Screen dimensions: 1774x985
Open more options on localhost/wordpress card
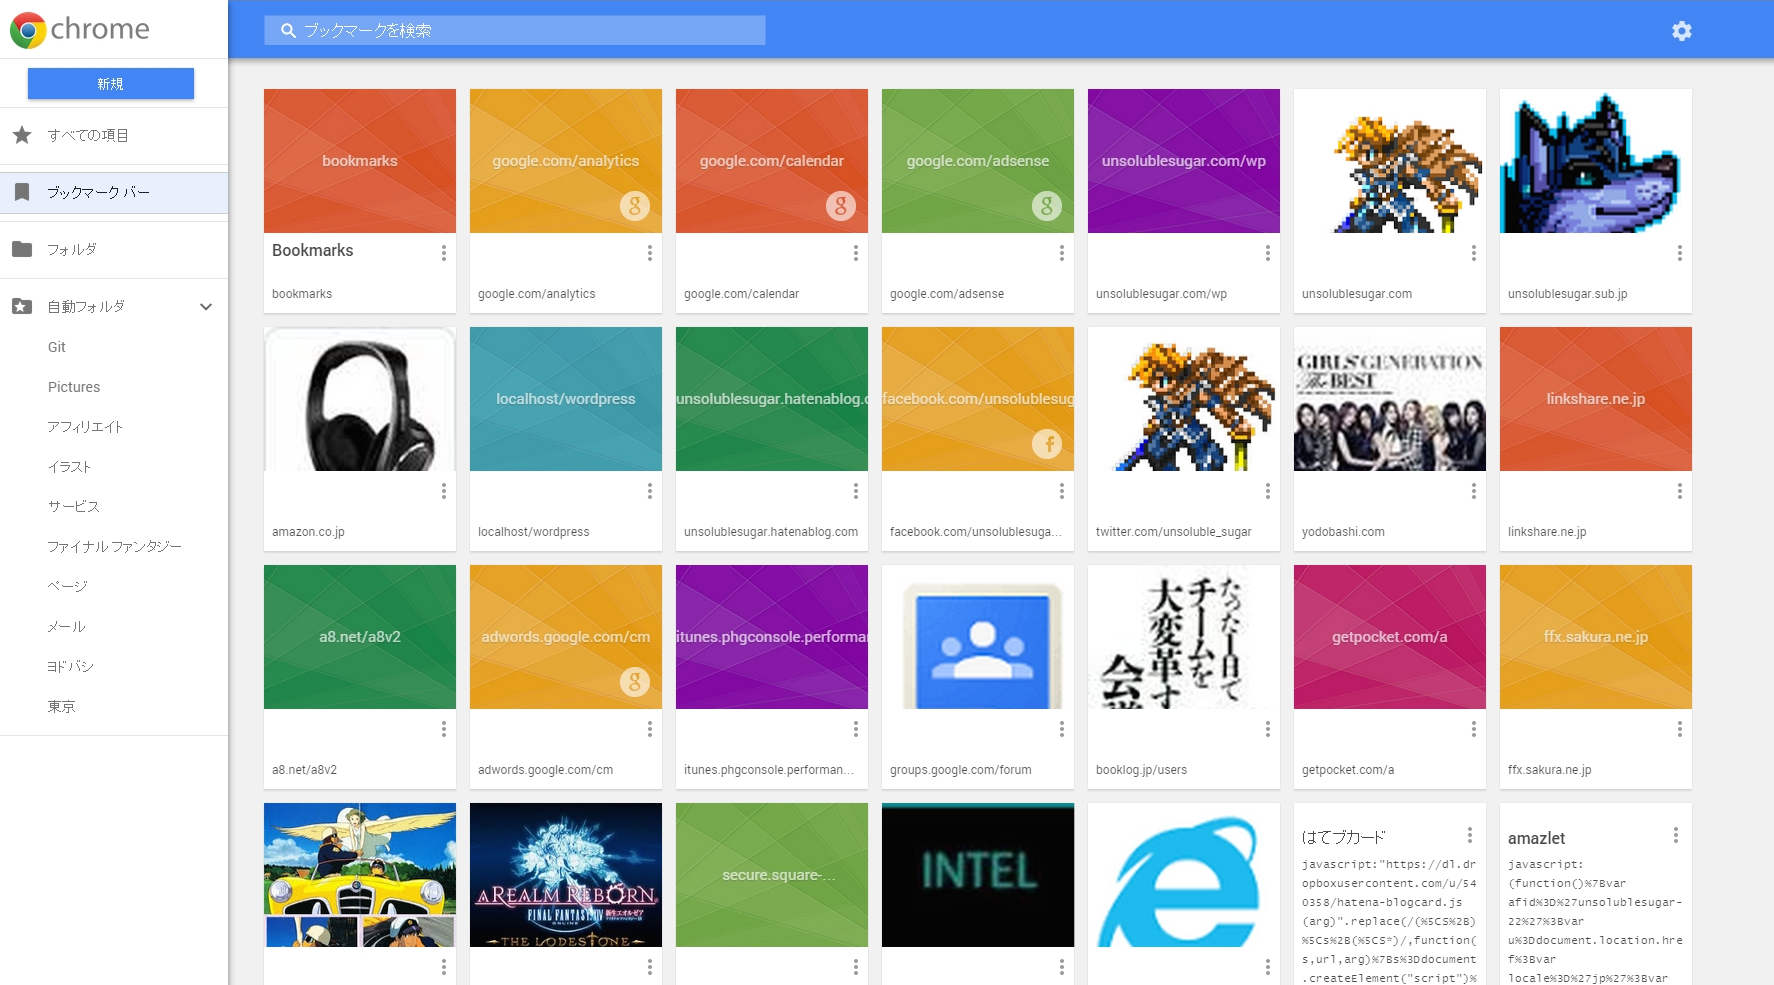650,491
